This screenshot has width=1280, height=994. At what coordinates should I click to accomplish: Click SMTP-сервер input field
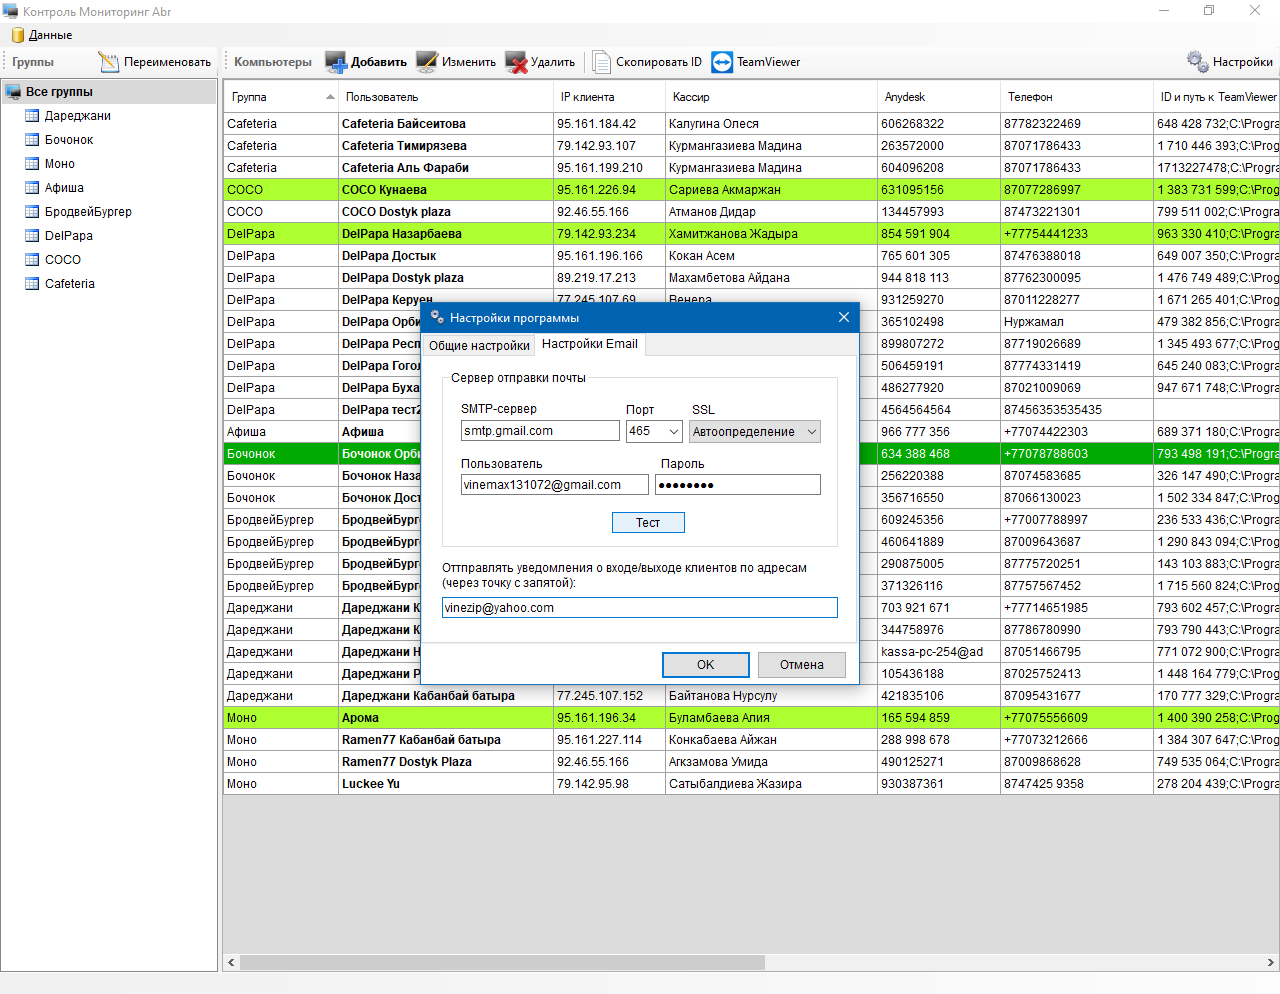tap(540, 431)
